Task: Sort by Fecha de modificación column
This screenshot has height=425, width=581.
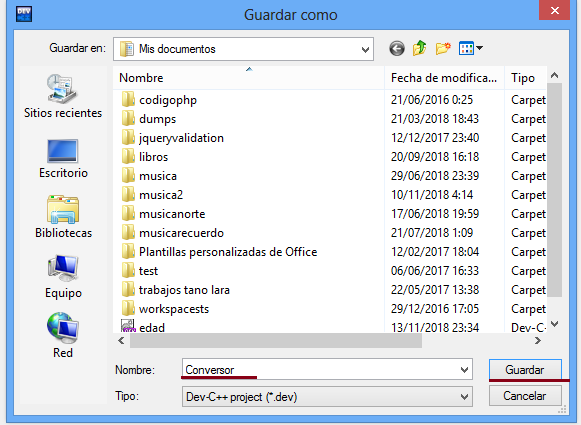Action: point(444,78)
